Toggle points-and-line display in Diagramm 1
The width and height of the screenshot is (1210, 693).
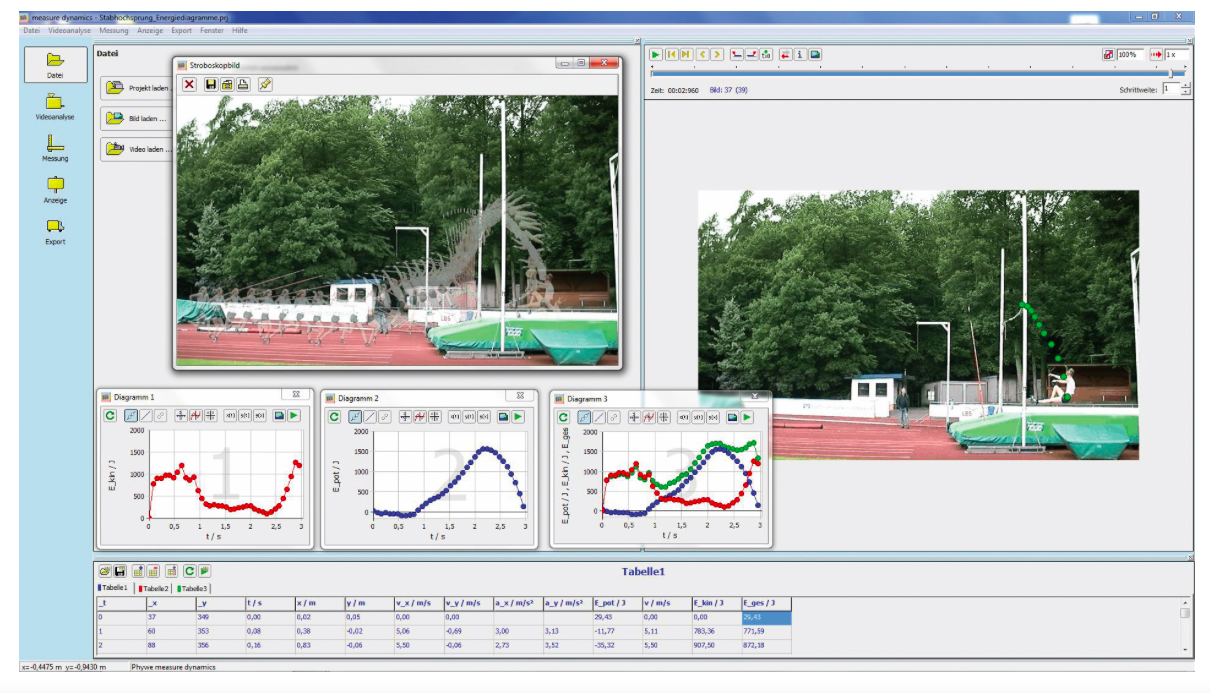point(131,415)
